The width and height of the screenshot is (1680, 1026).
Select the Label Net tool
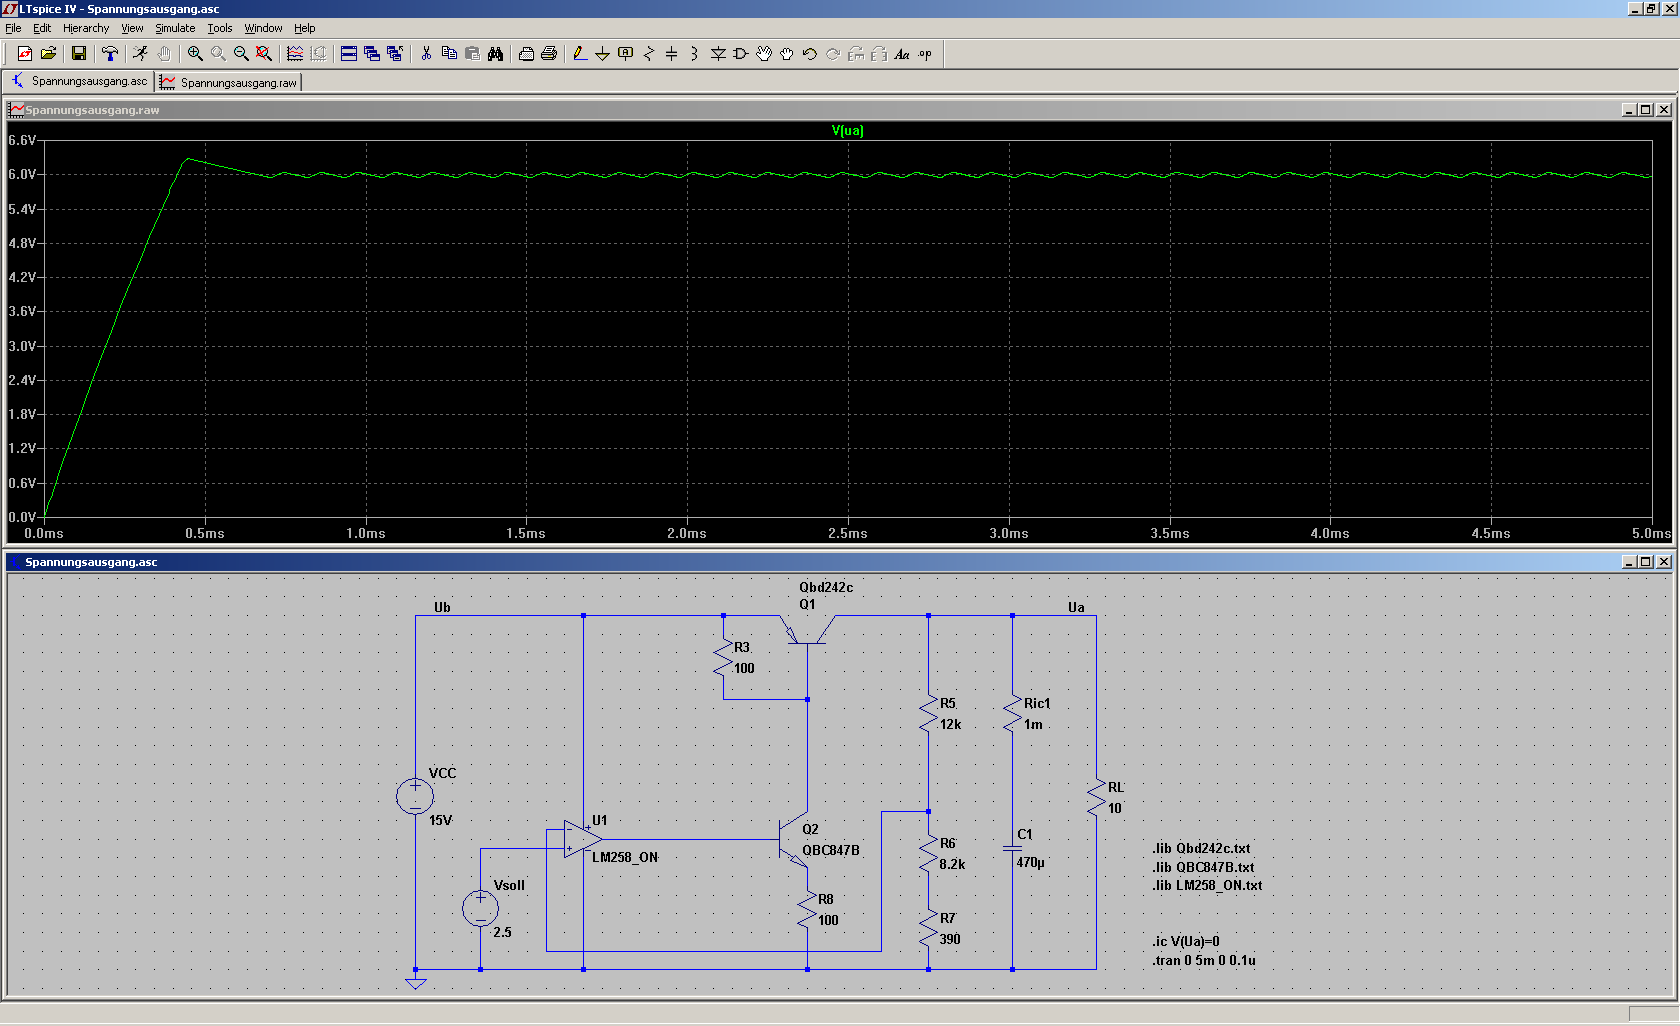(626, 54)
